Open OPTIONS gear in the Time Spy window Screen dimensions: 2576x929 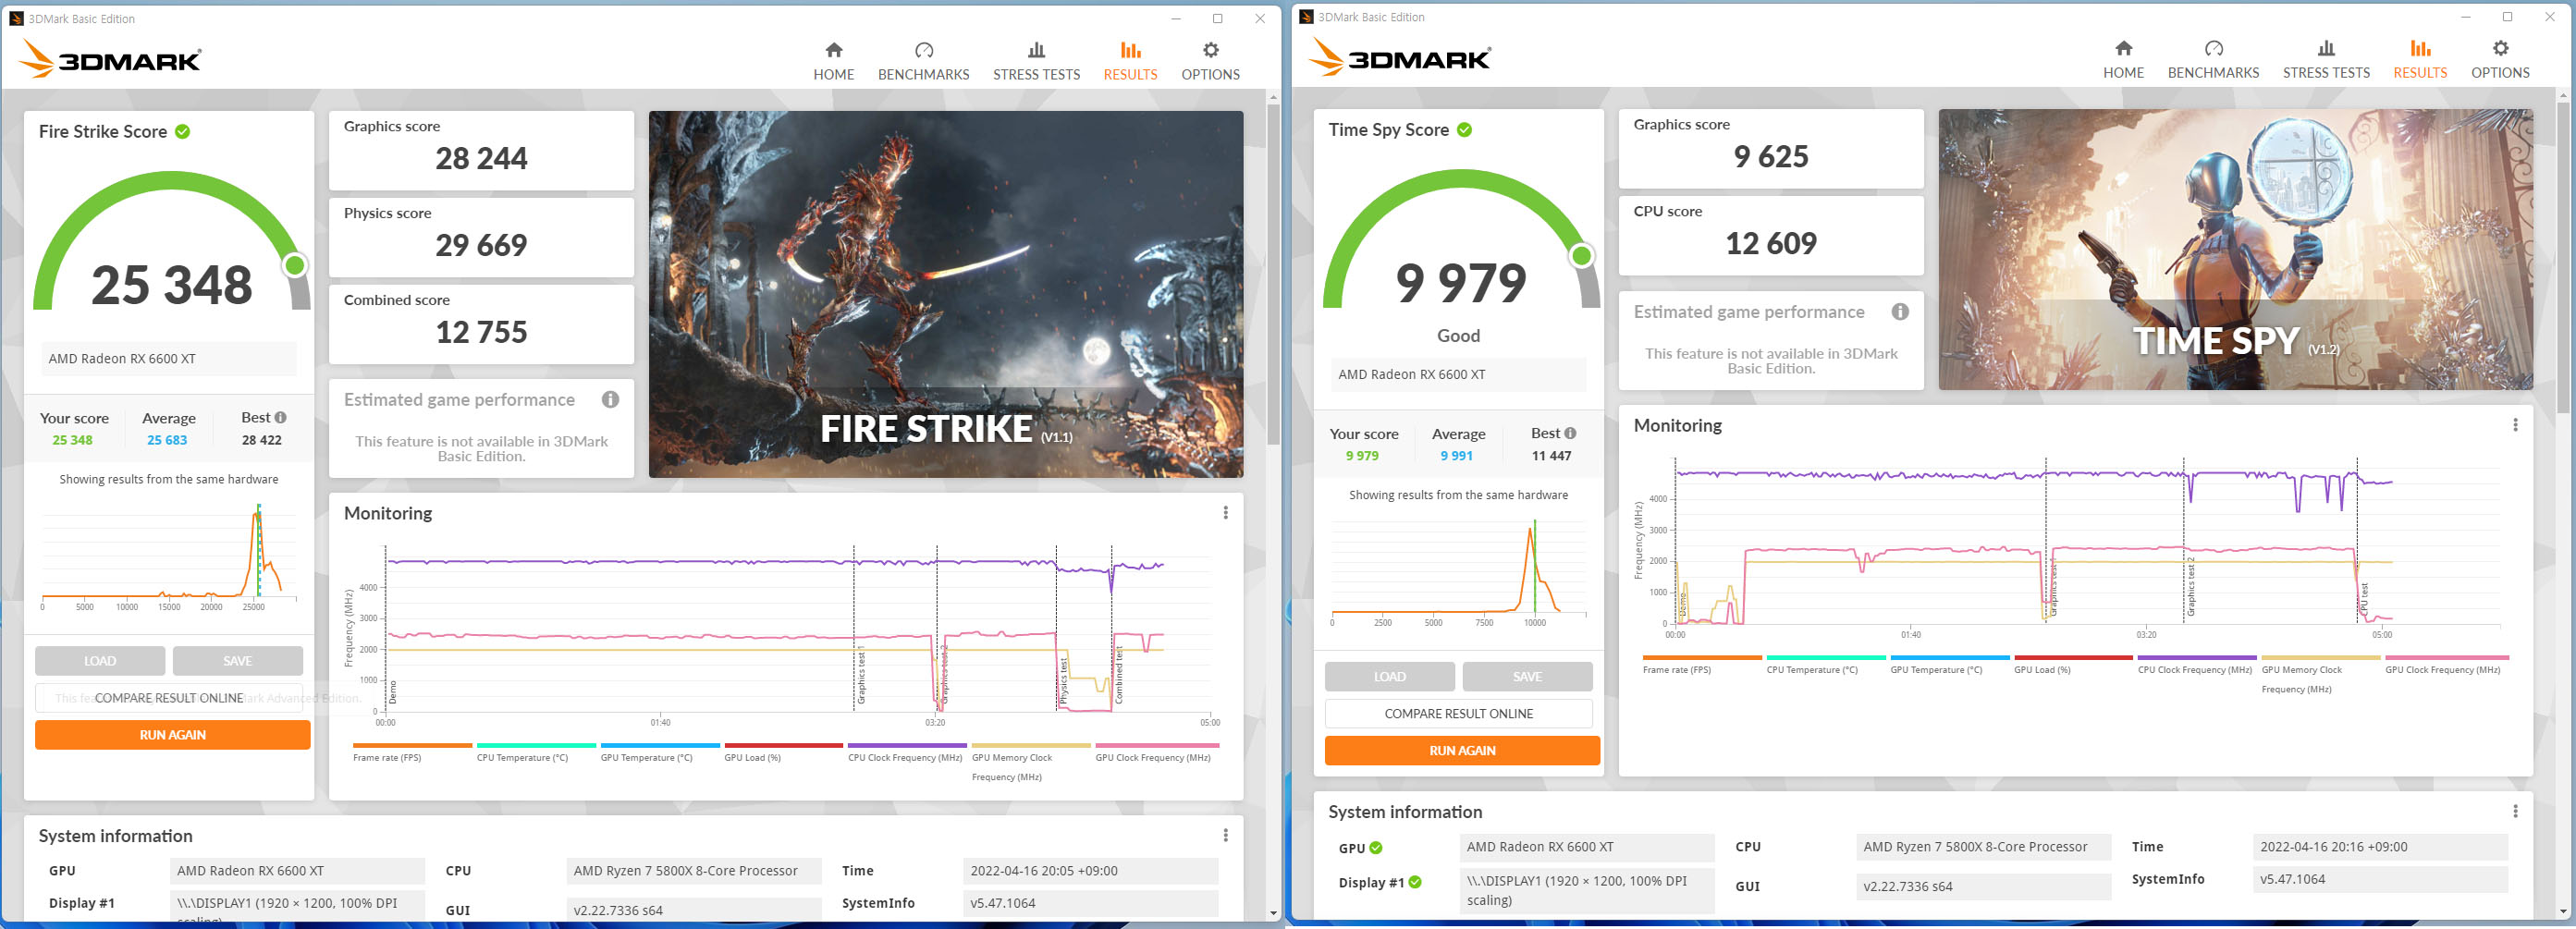click(2500, 59)
